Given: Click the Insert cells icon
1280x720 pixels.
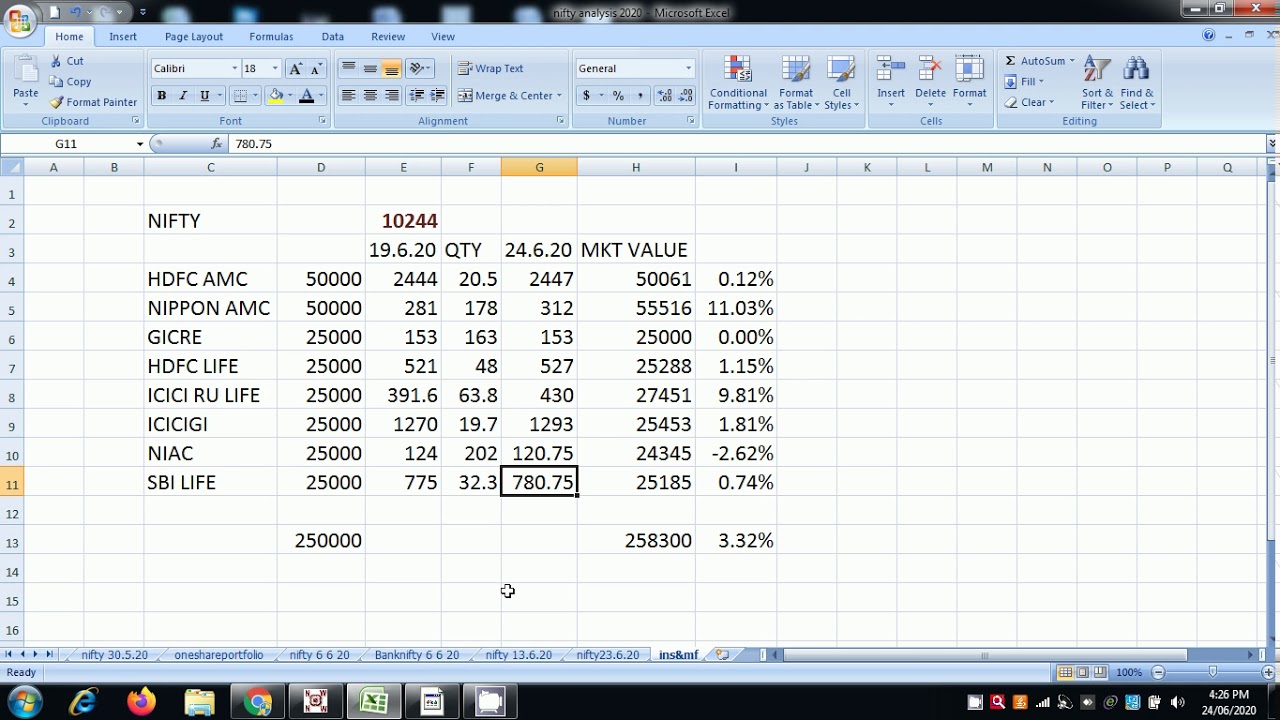Looking at the screenshot, I should click(x=890, y=70).
